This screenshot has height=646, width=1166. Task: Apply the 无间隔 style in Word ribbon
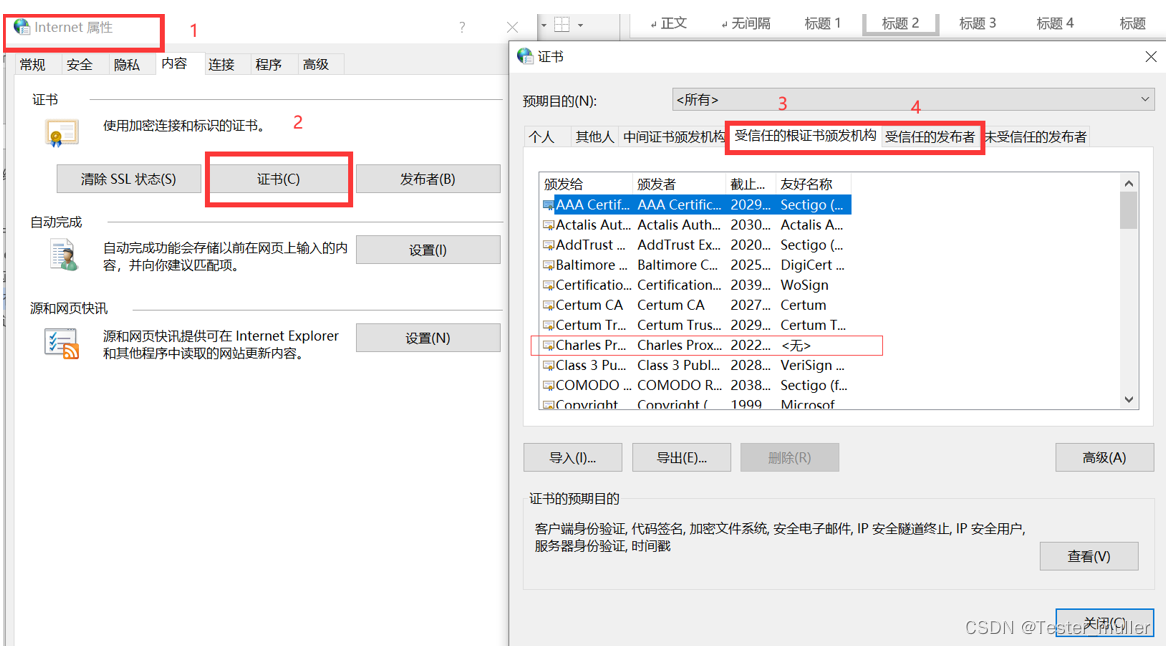(746, 23)
